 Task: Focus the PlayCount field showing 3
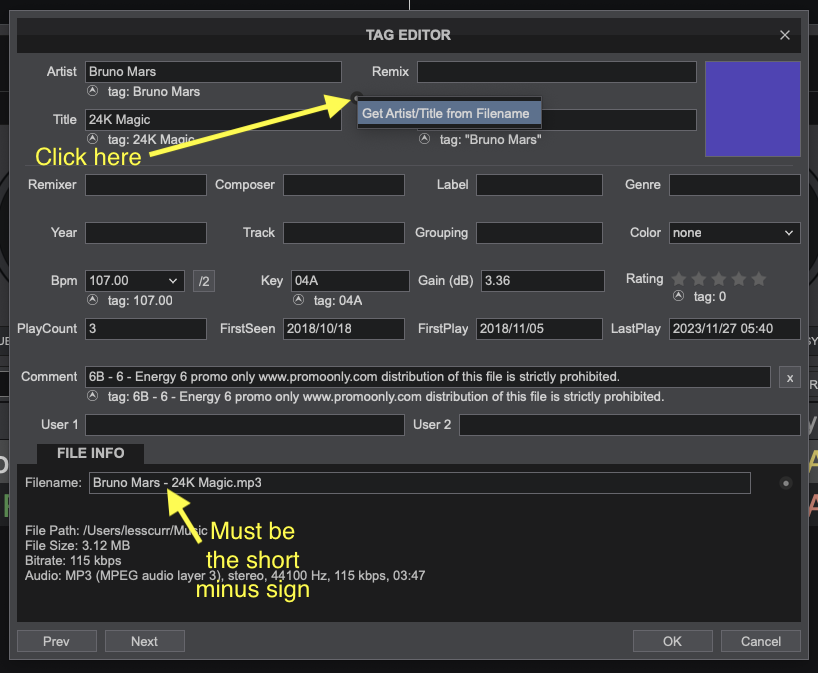pyautogui.click(x=146, y=329)
